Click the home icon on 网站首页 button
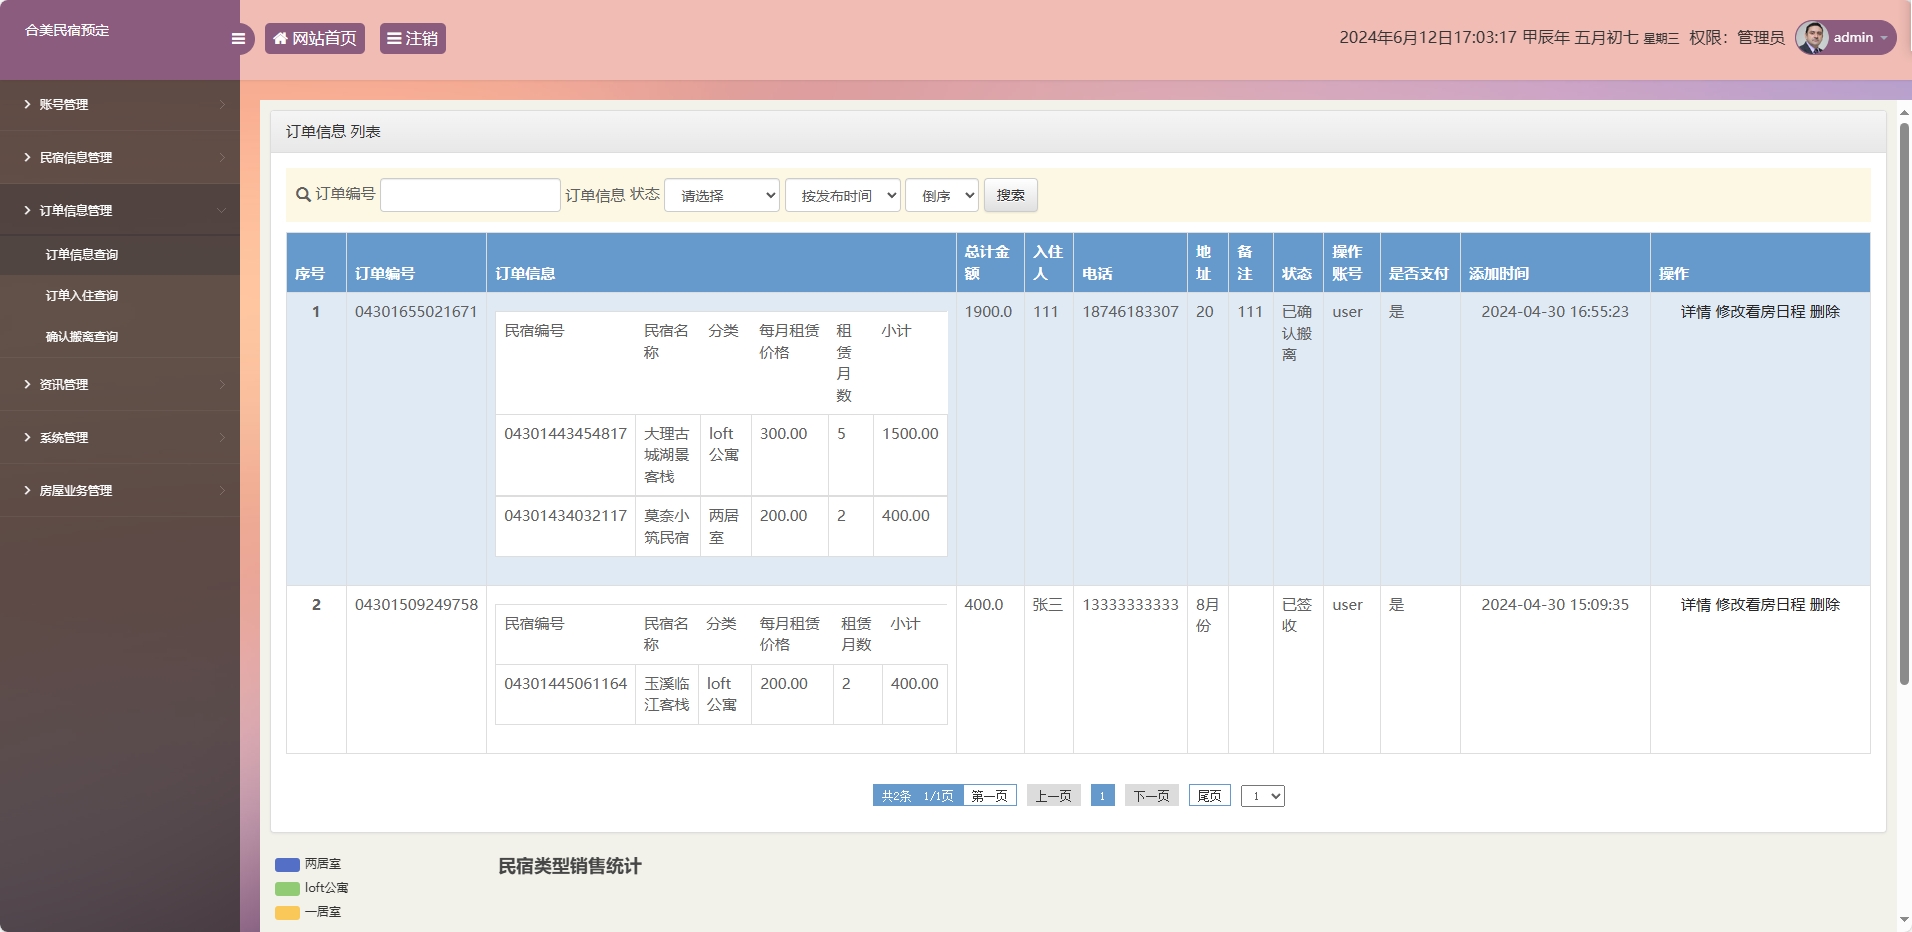The image size is (1912, 932). [280, 38]
